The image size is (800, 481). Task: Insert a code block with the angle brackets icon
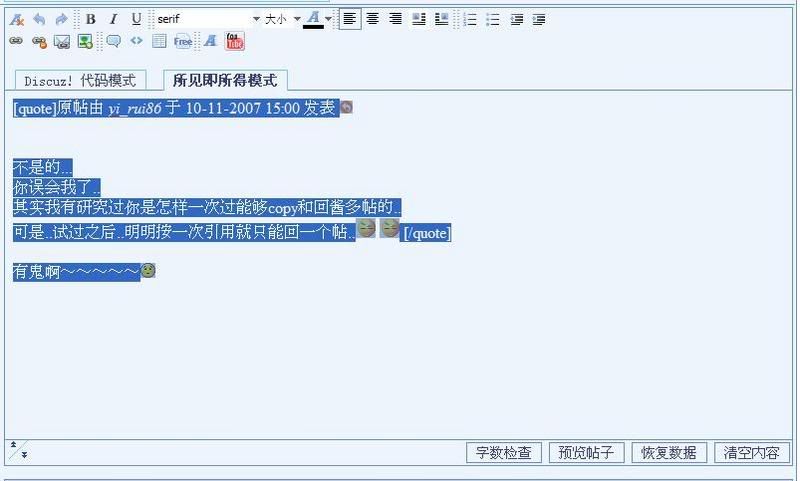point(136,41)
